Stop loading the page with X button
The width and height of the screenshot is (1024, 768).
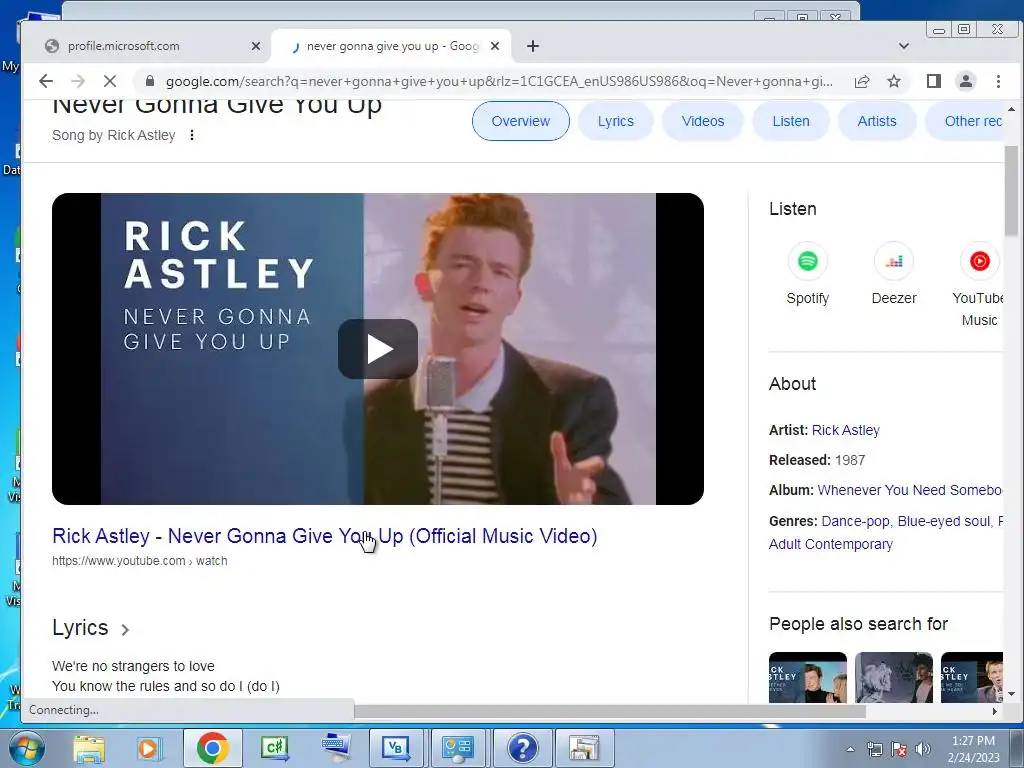110,81
